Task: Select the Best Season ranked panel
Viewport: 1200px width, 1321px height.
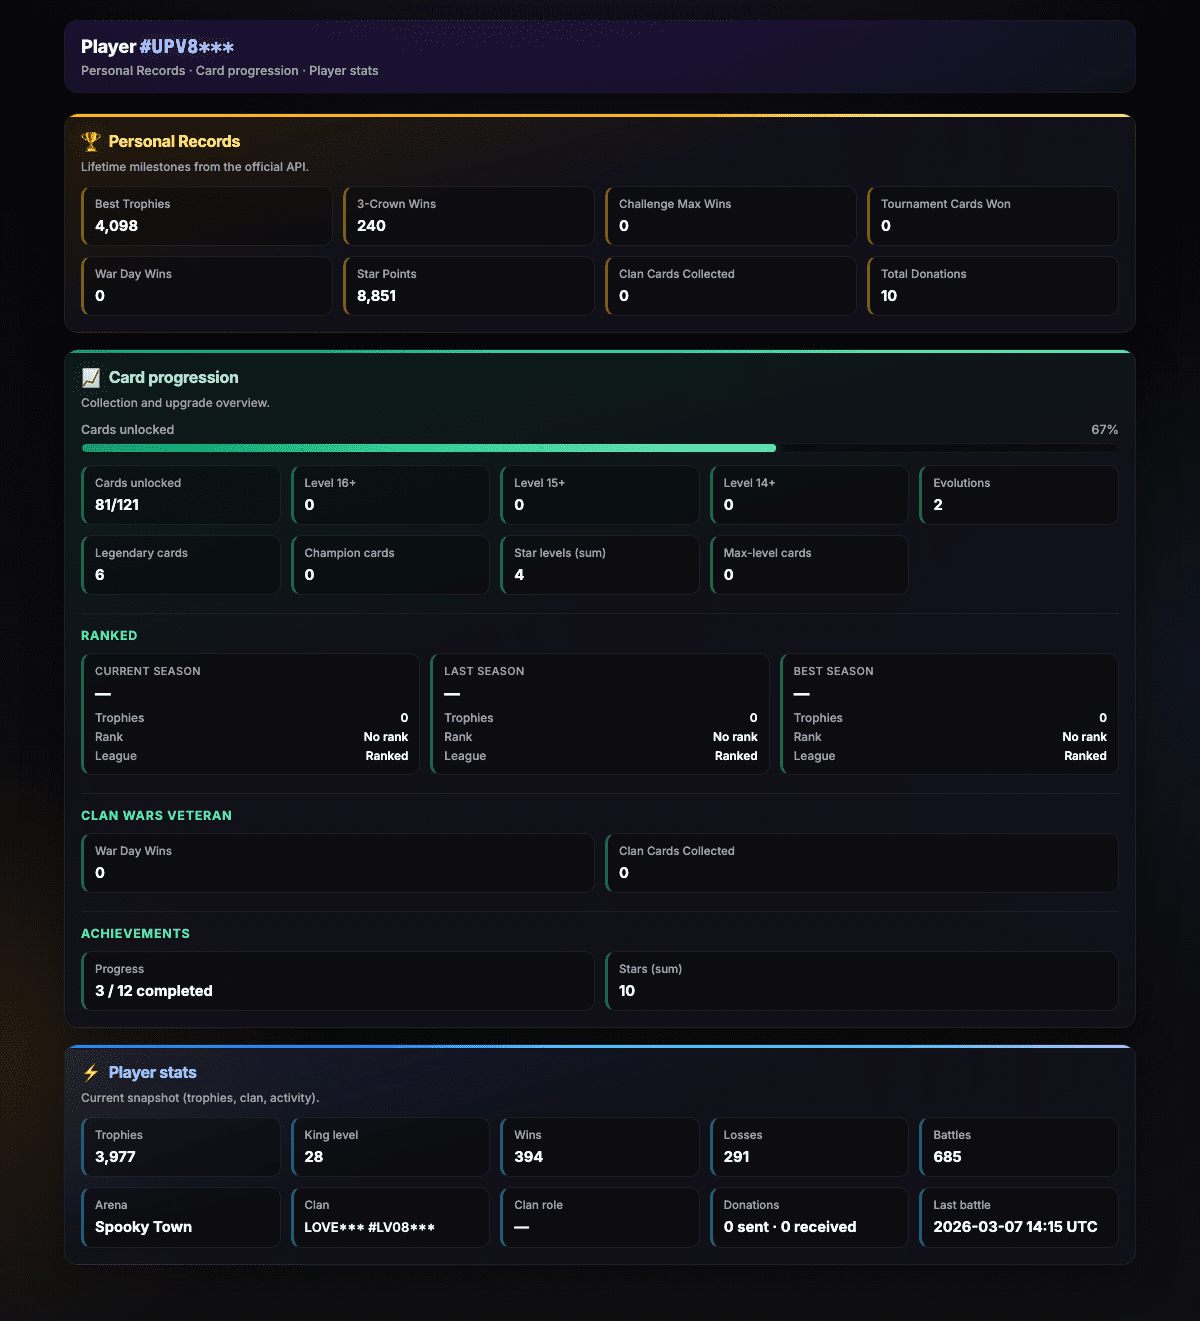Action: tap(949, 714)
